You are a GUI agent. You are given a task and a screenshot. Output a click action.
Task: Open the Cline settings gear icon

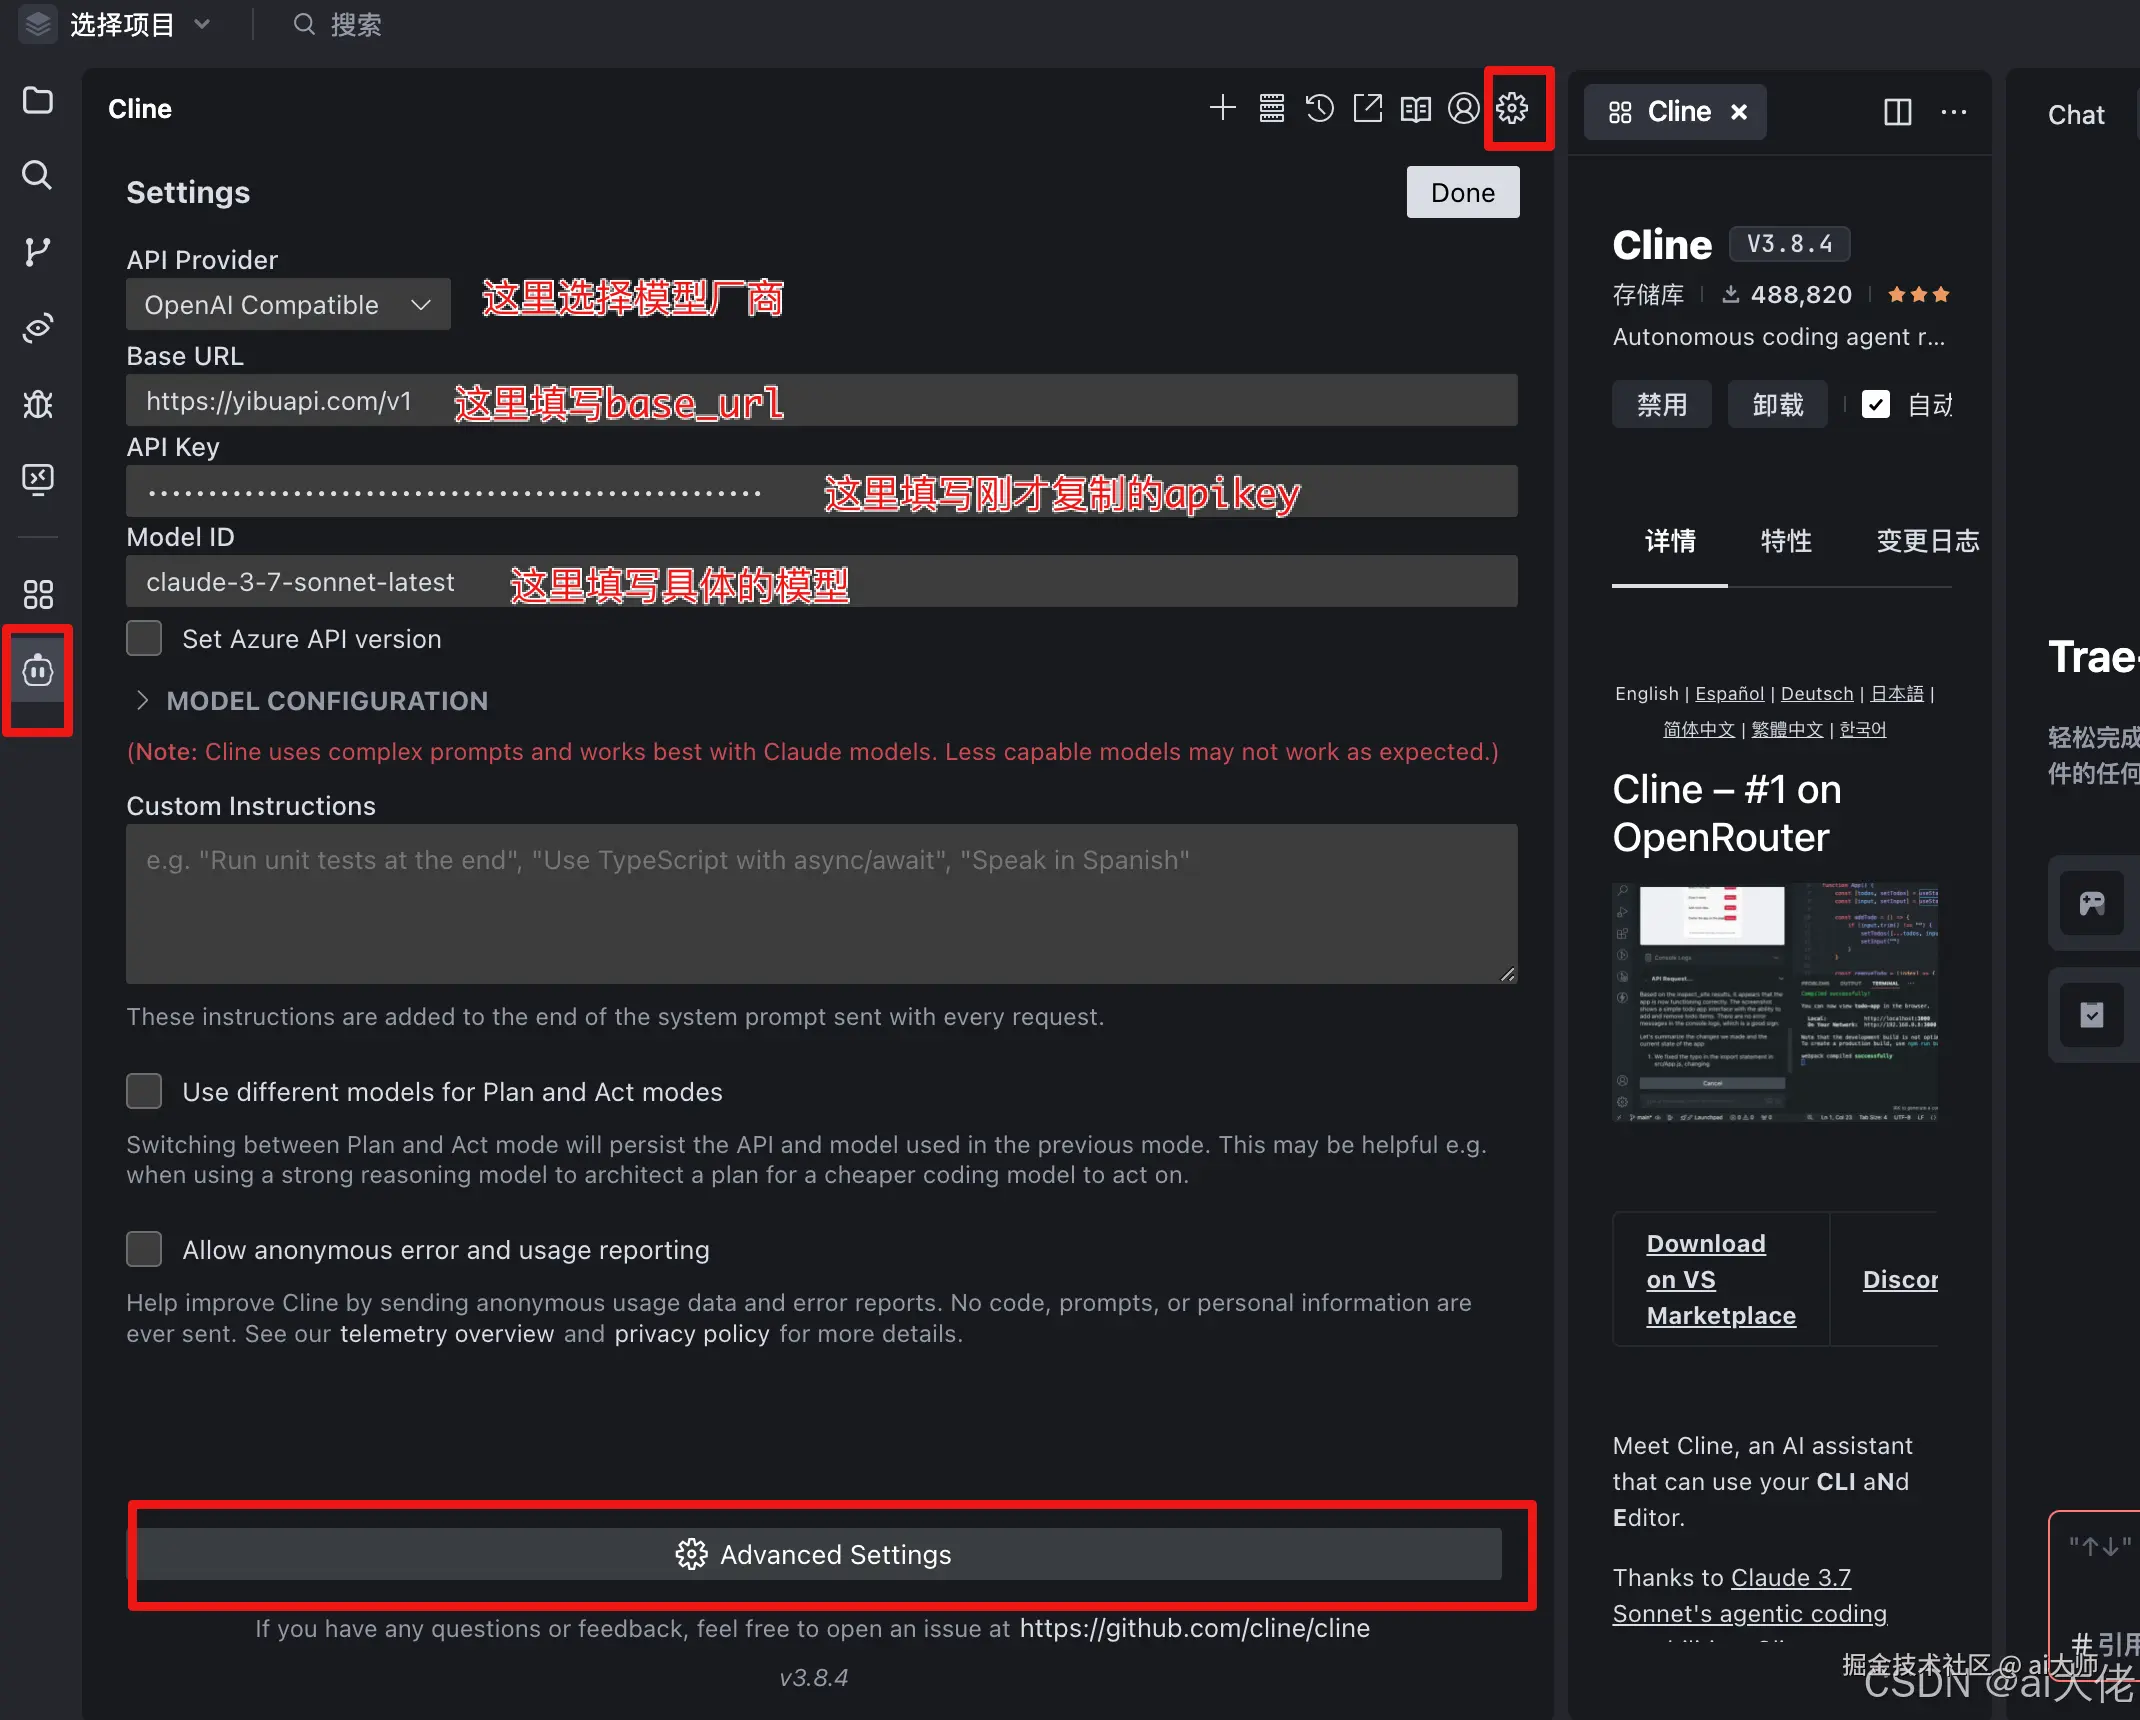pyautogui.click(x=1512, y=108)
